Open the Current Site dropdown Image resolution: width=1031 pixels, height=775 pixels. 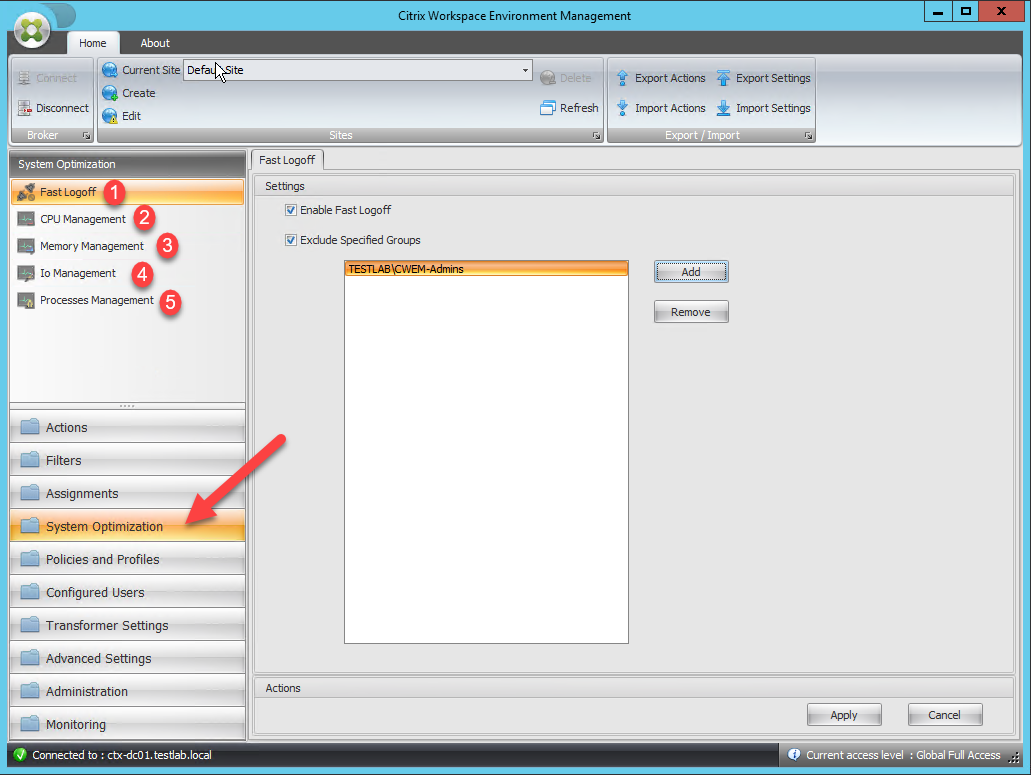525,70
